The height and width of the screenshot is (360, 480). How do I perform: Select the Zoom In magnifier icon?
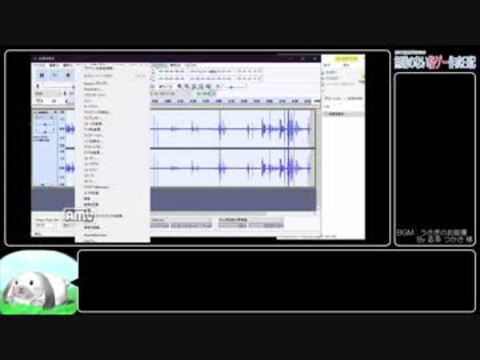[179, 86]
